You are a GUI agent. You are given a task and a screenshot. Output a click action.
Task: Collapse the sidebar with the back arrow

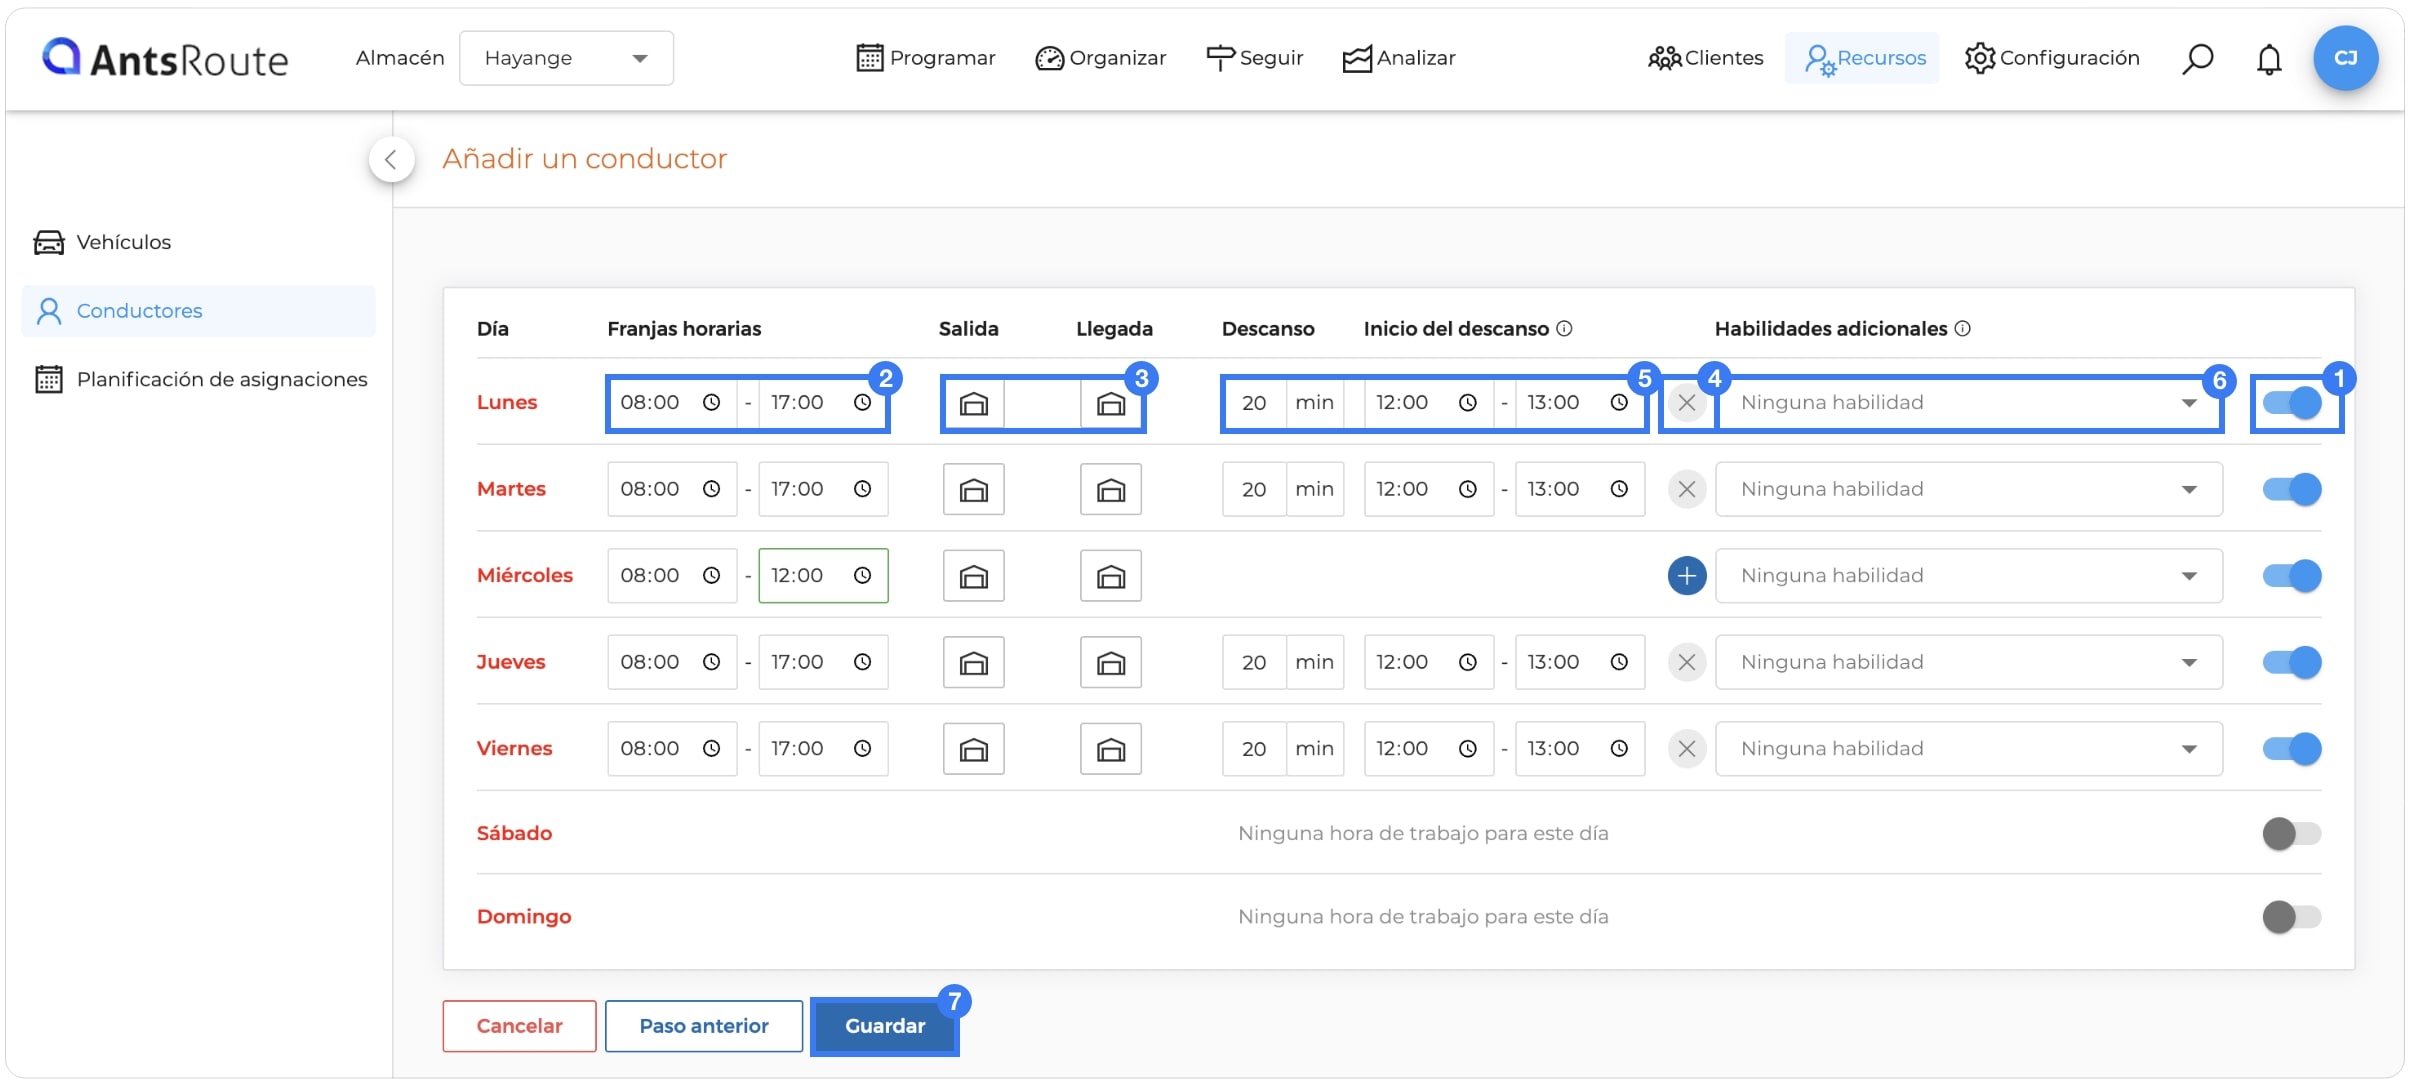click(391, 159)
